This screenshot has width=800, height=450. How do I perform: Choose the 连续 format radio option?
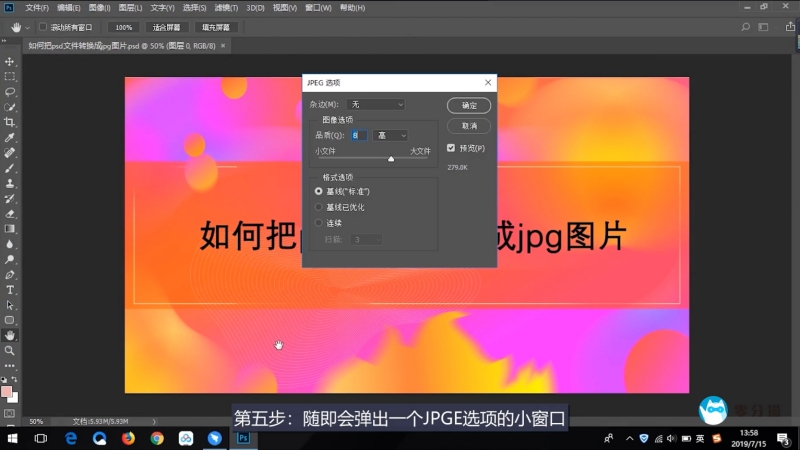[319, 222]
